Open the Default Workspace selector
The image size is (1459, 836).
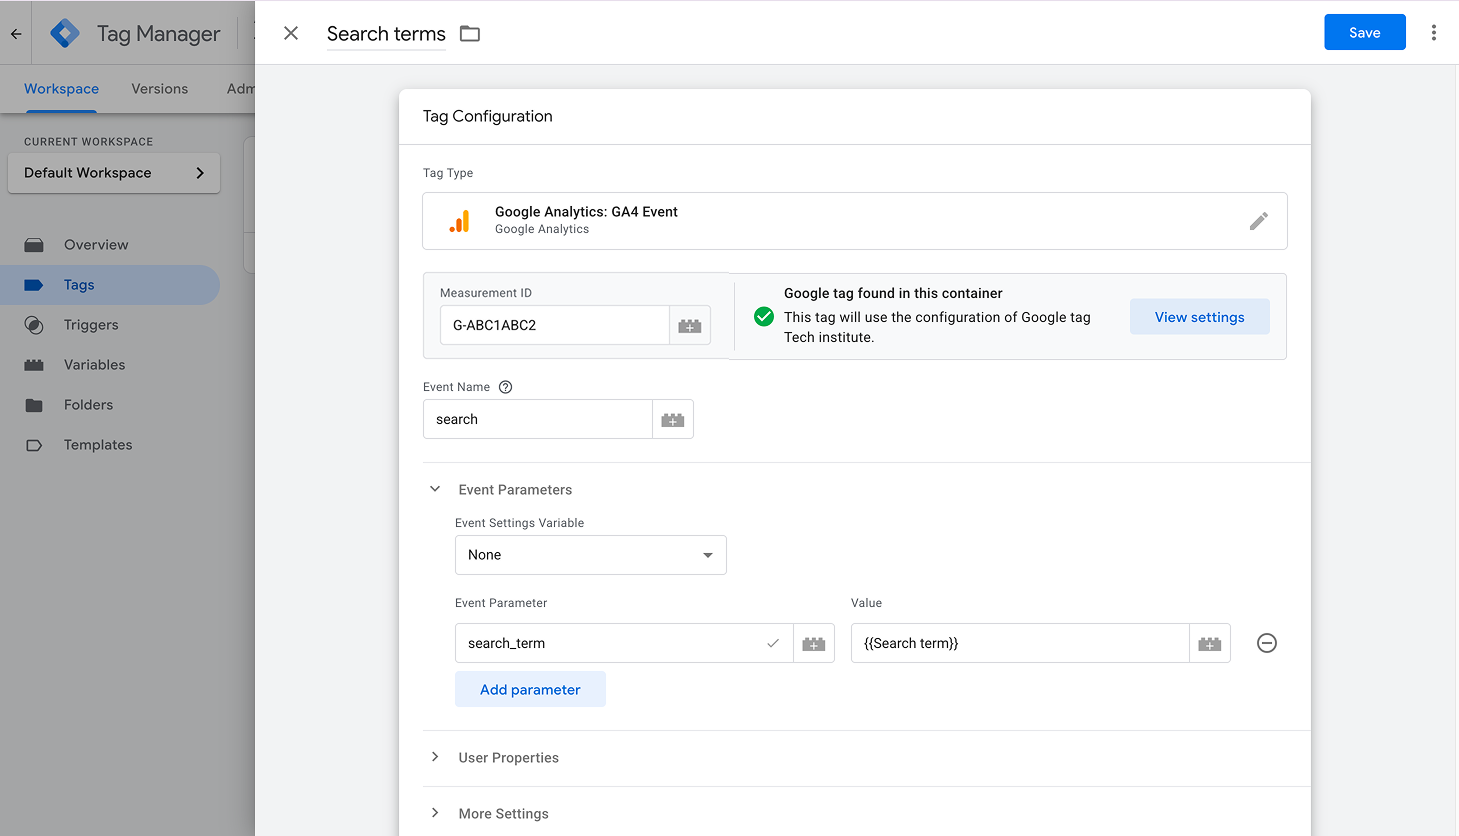[114, 173]
